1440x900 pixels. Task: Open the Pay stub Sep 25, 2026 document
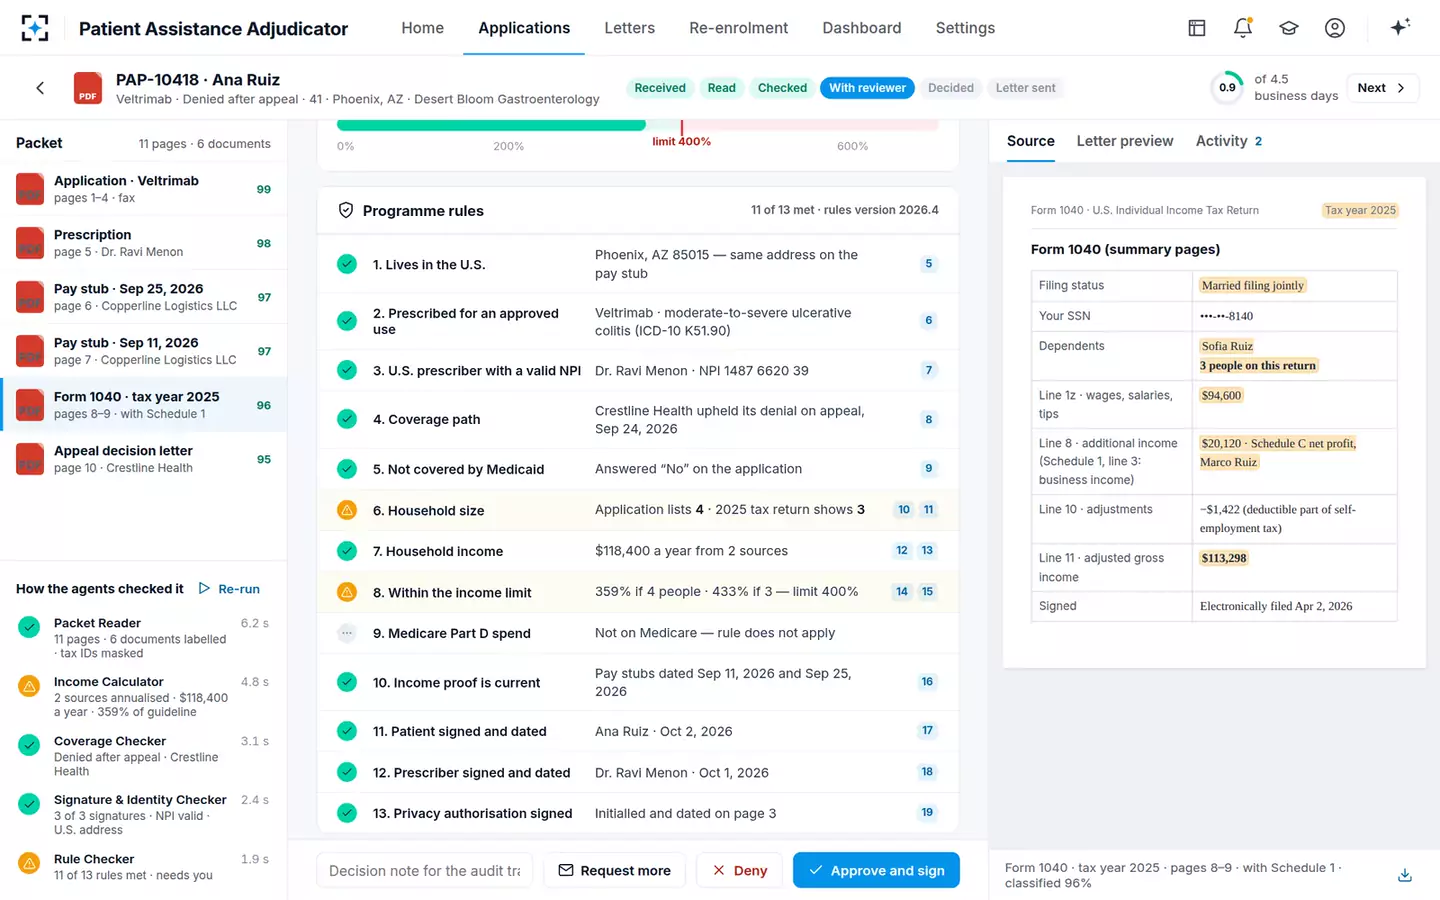click(x=144, y=297)
